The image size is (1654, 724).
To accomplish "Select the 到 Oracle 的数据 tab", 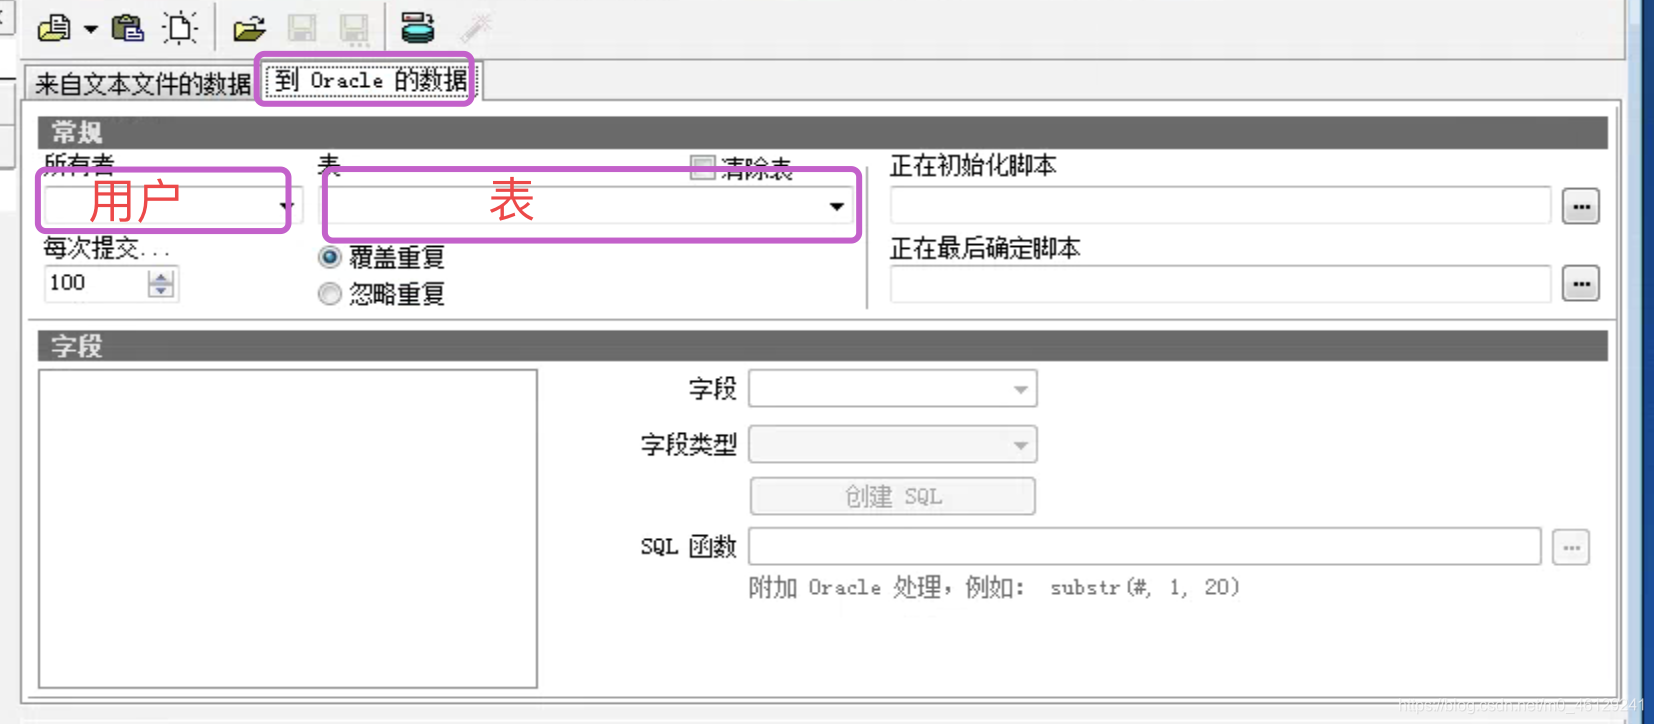I will tap(370, 80).
